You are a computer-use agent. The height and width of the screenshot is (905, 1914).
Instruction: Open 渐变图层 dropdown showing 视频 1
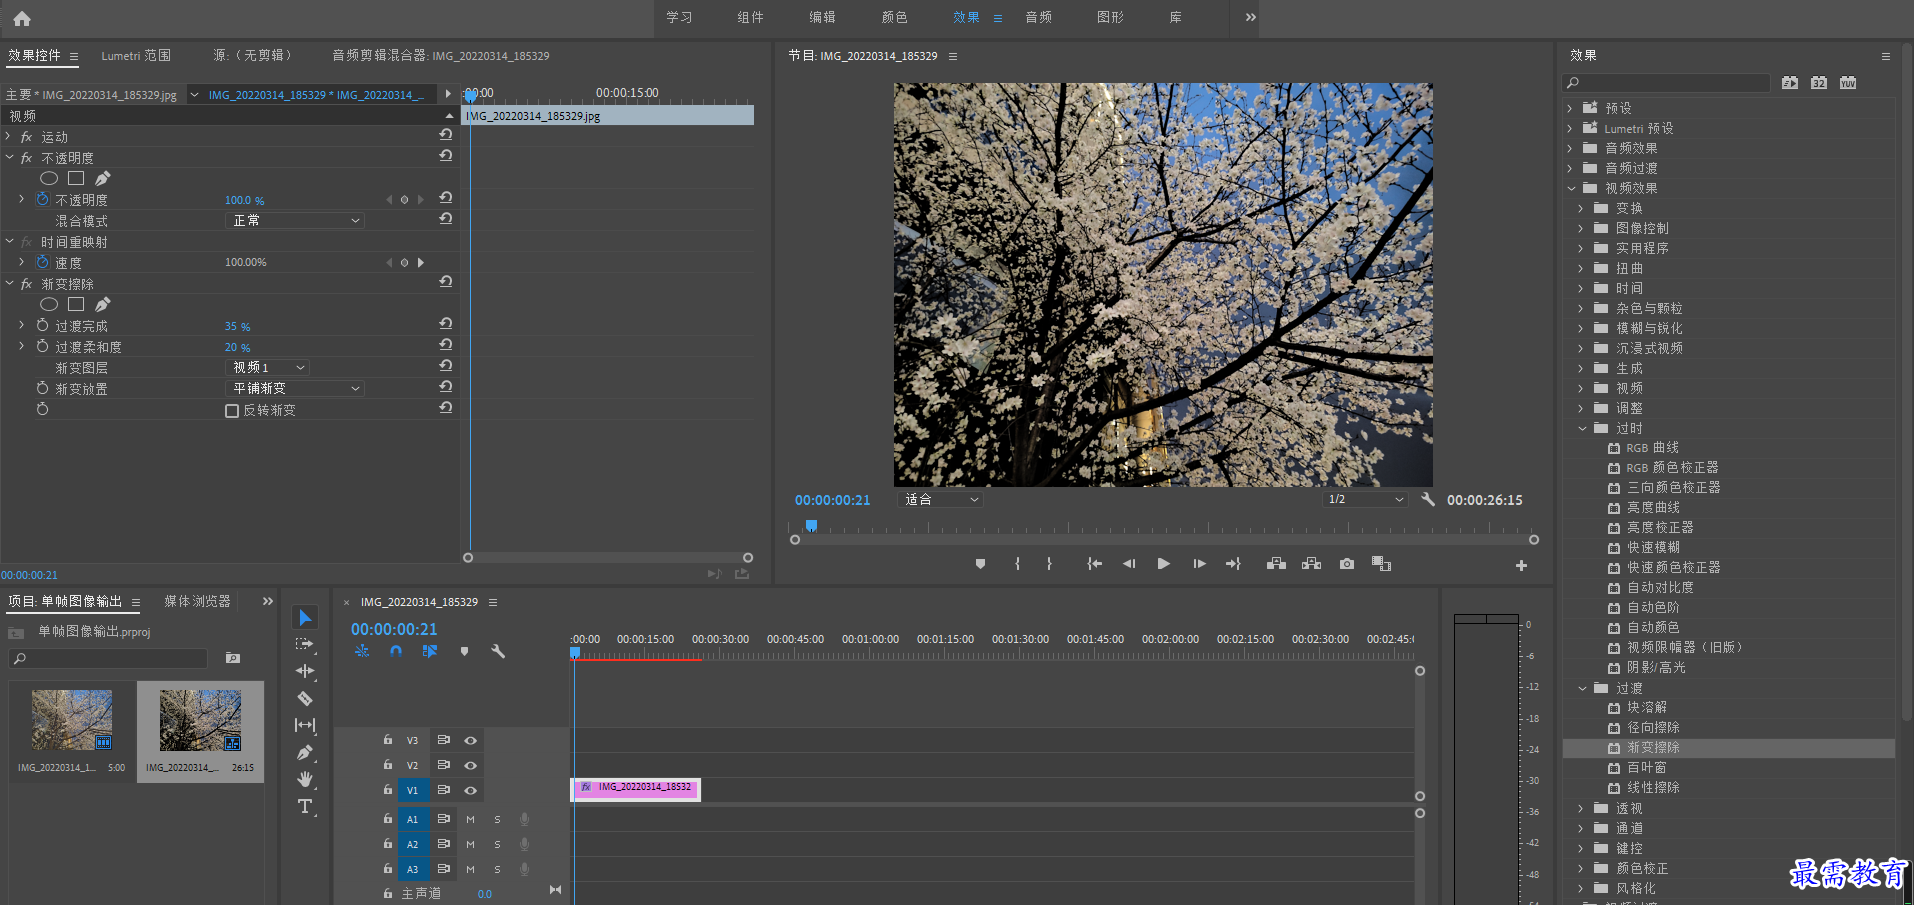coord(267,367)
